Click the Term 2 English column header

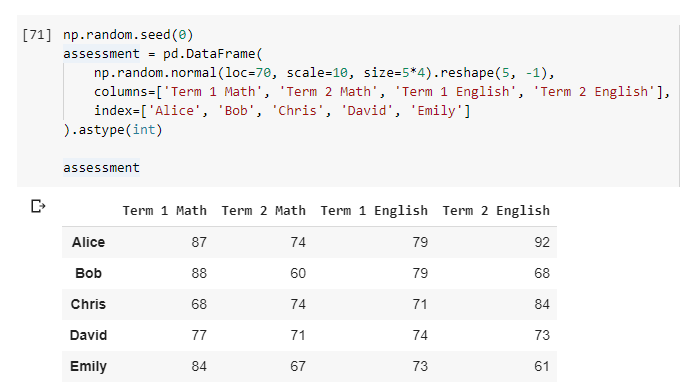click(496, 211)
